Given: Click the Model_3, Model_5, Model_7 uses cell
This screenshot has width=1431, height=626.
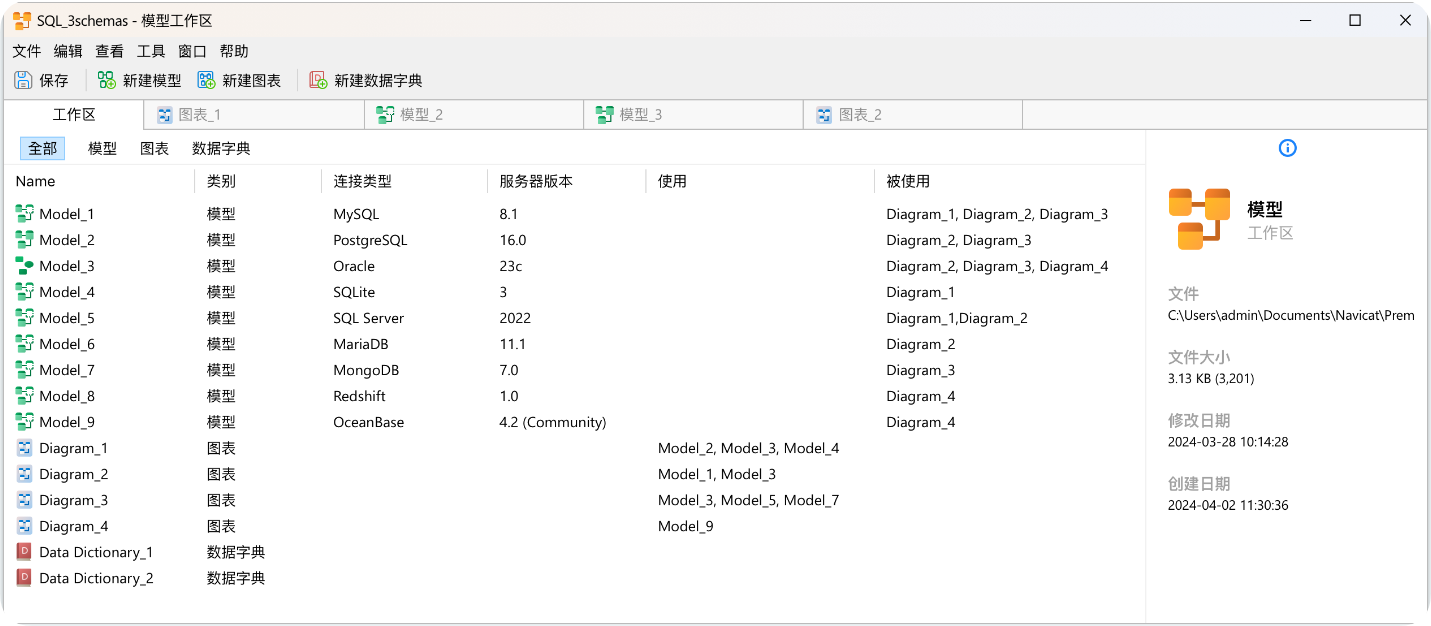Looking at the screenshot, I should [749, 500].
